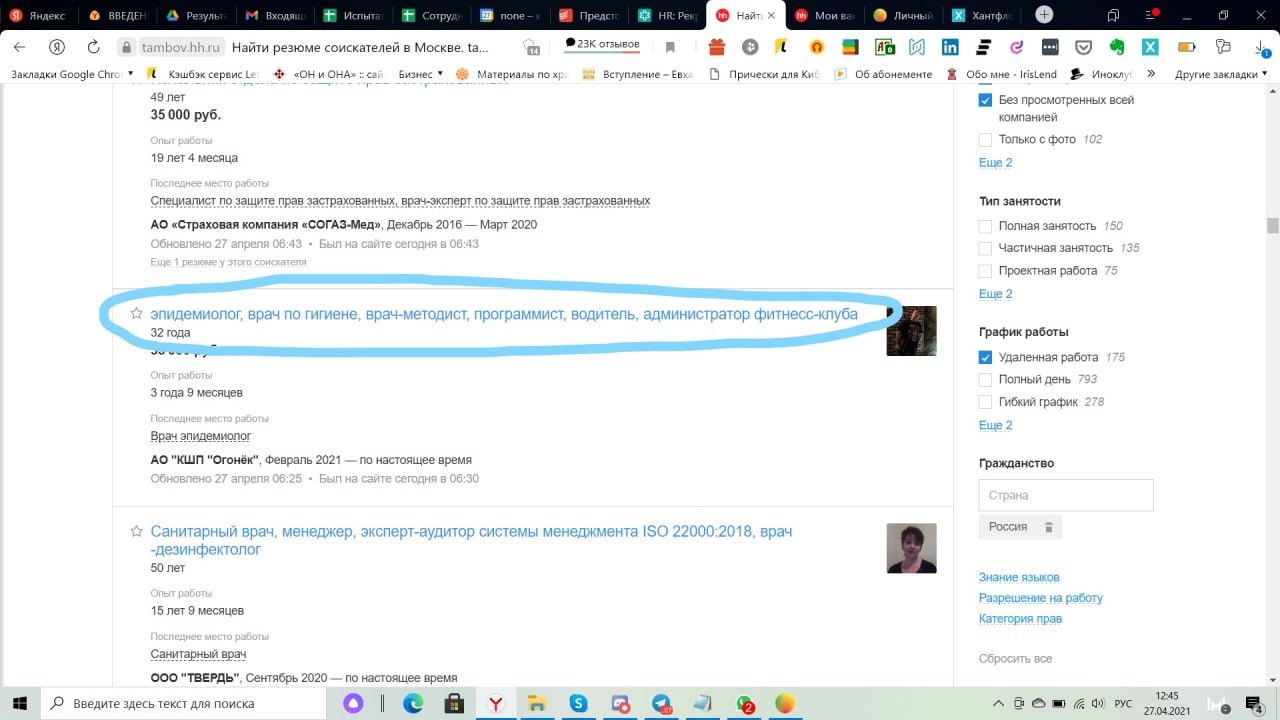Open эпидемиолог, врач по гигиене resume
Screen dimensions: 1280x720
pyautogui.click(x=504, y=314)
